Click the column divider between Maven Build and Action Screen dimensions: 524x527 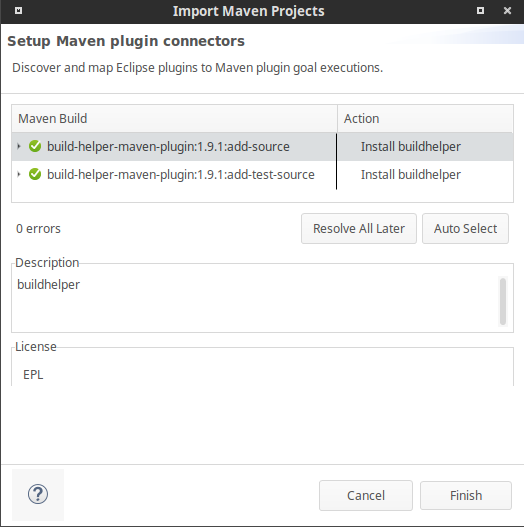[337, 118]
